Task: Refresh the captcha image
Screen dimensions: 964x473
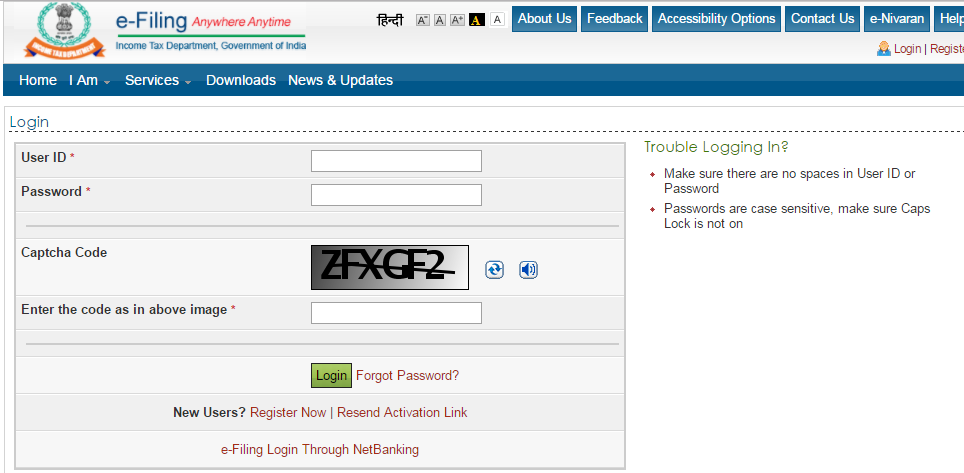Action: click(x=494, y=269)
